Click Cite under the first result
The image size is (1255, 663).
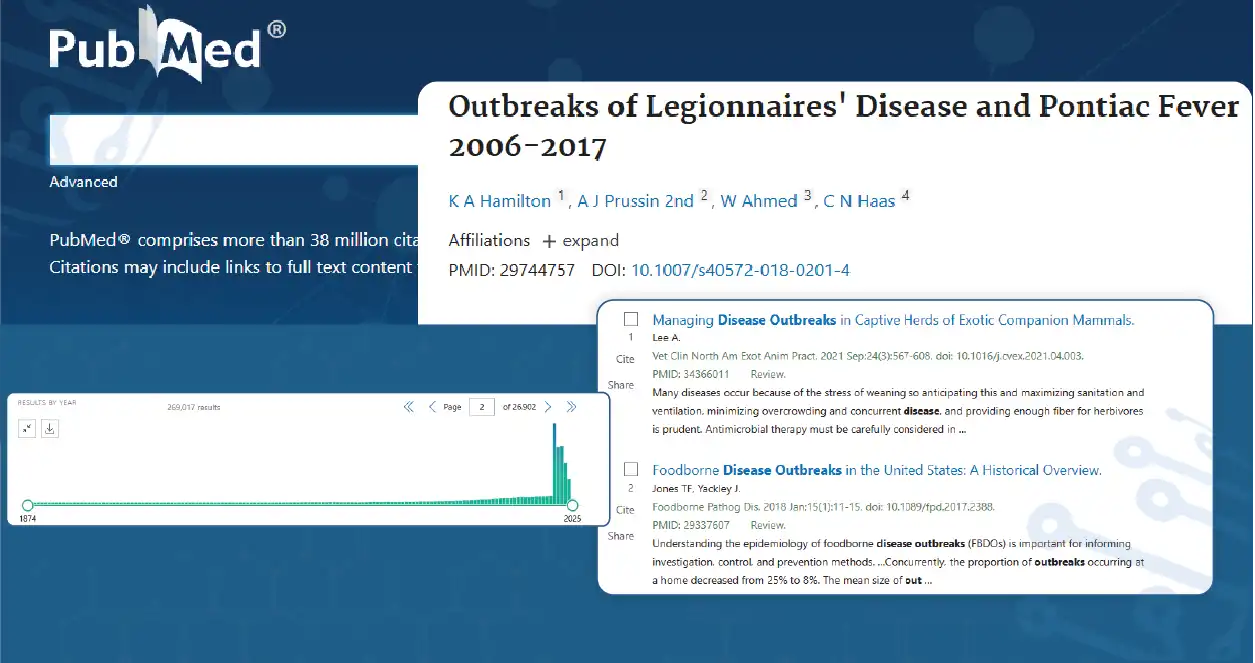click(625, 359)
